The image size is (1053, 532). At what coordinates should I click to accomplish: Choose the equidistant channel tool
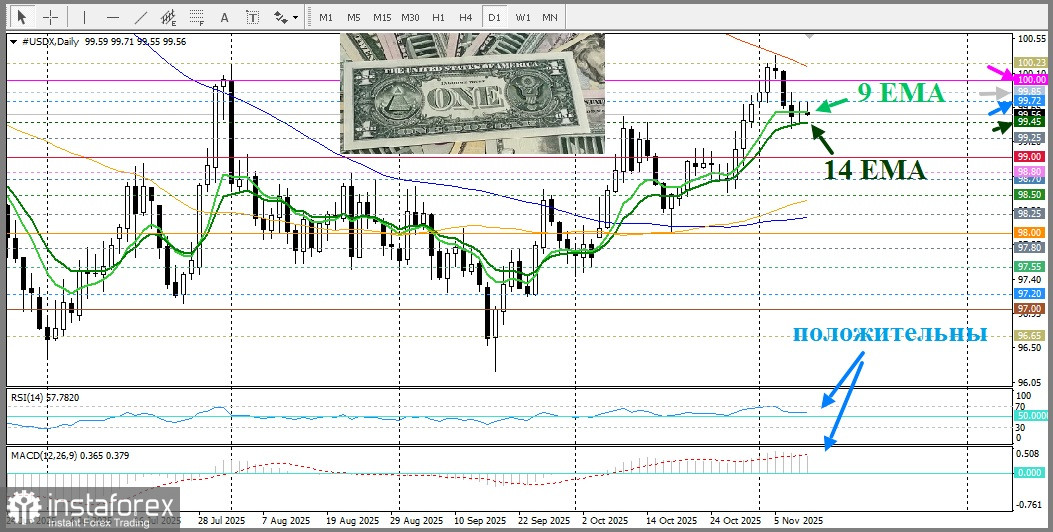(x=169, y=17)
